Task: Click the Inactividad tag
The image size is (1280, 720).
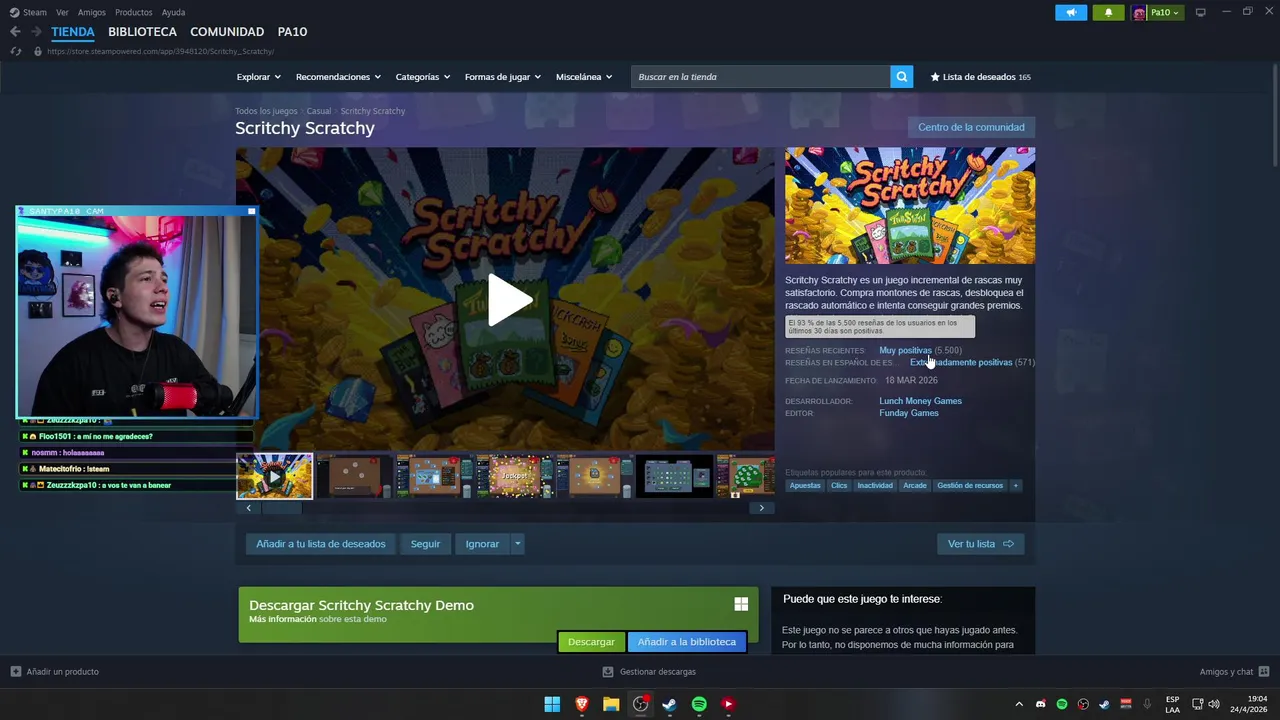Action: (875, 486)
